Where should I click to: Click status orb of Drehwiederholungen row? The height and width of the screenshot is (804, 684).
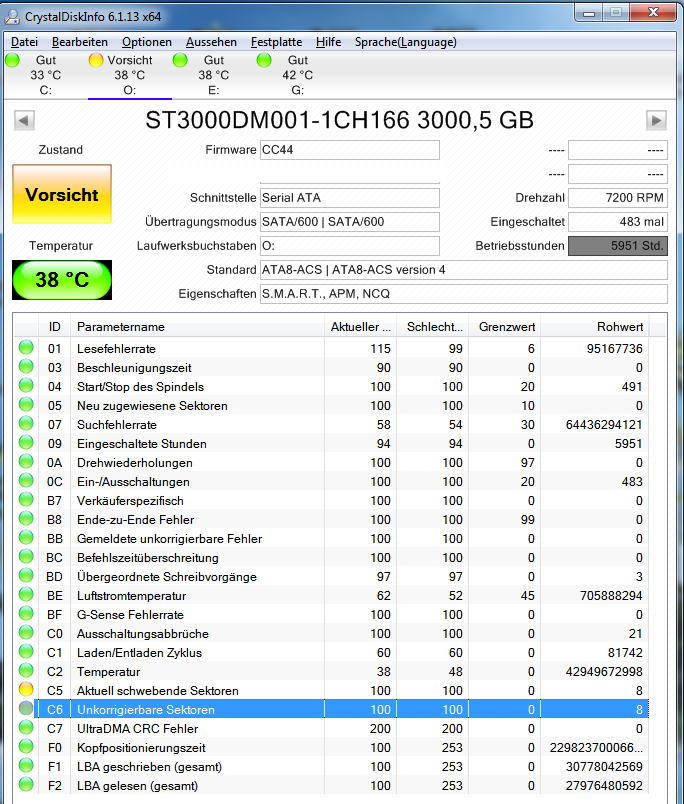[26, 461]
